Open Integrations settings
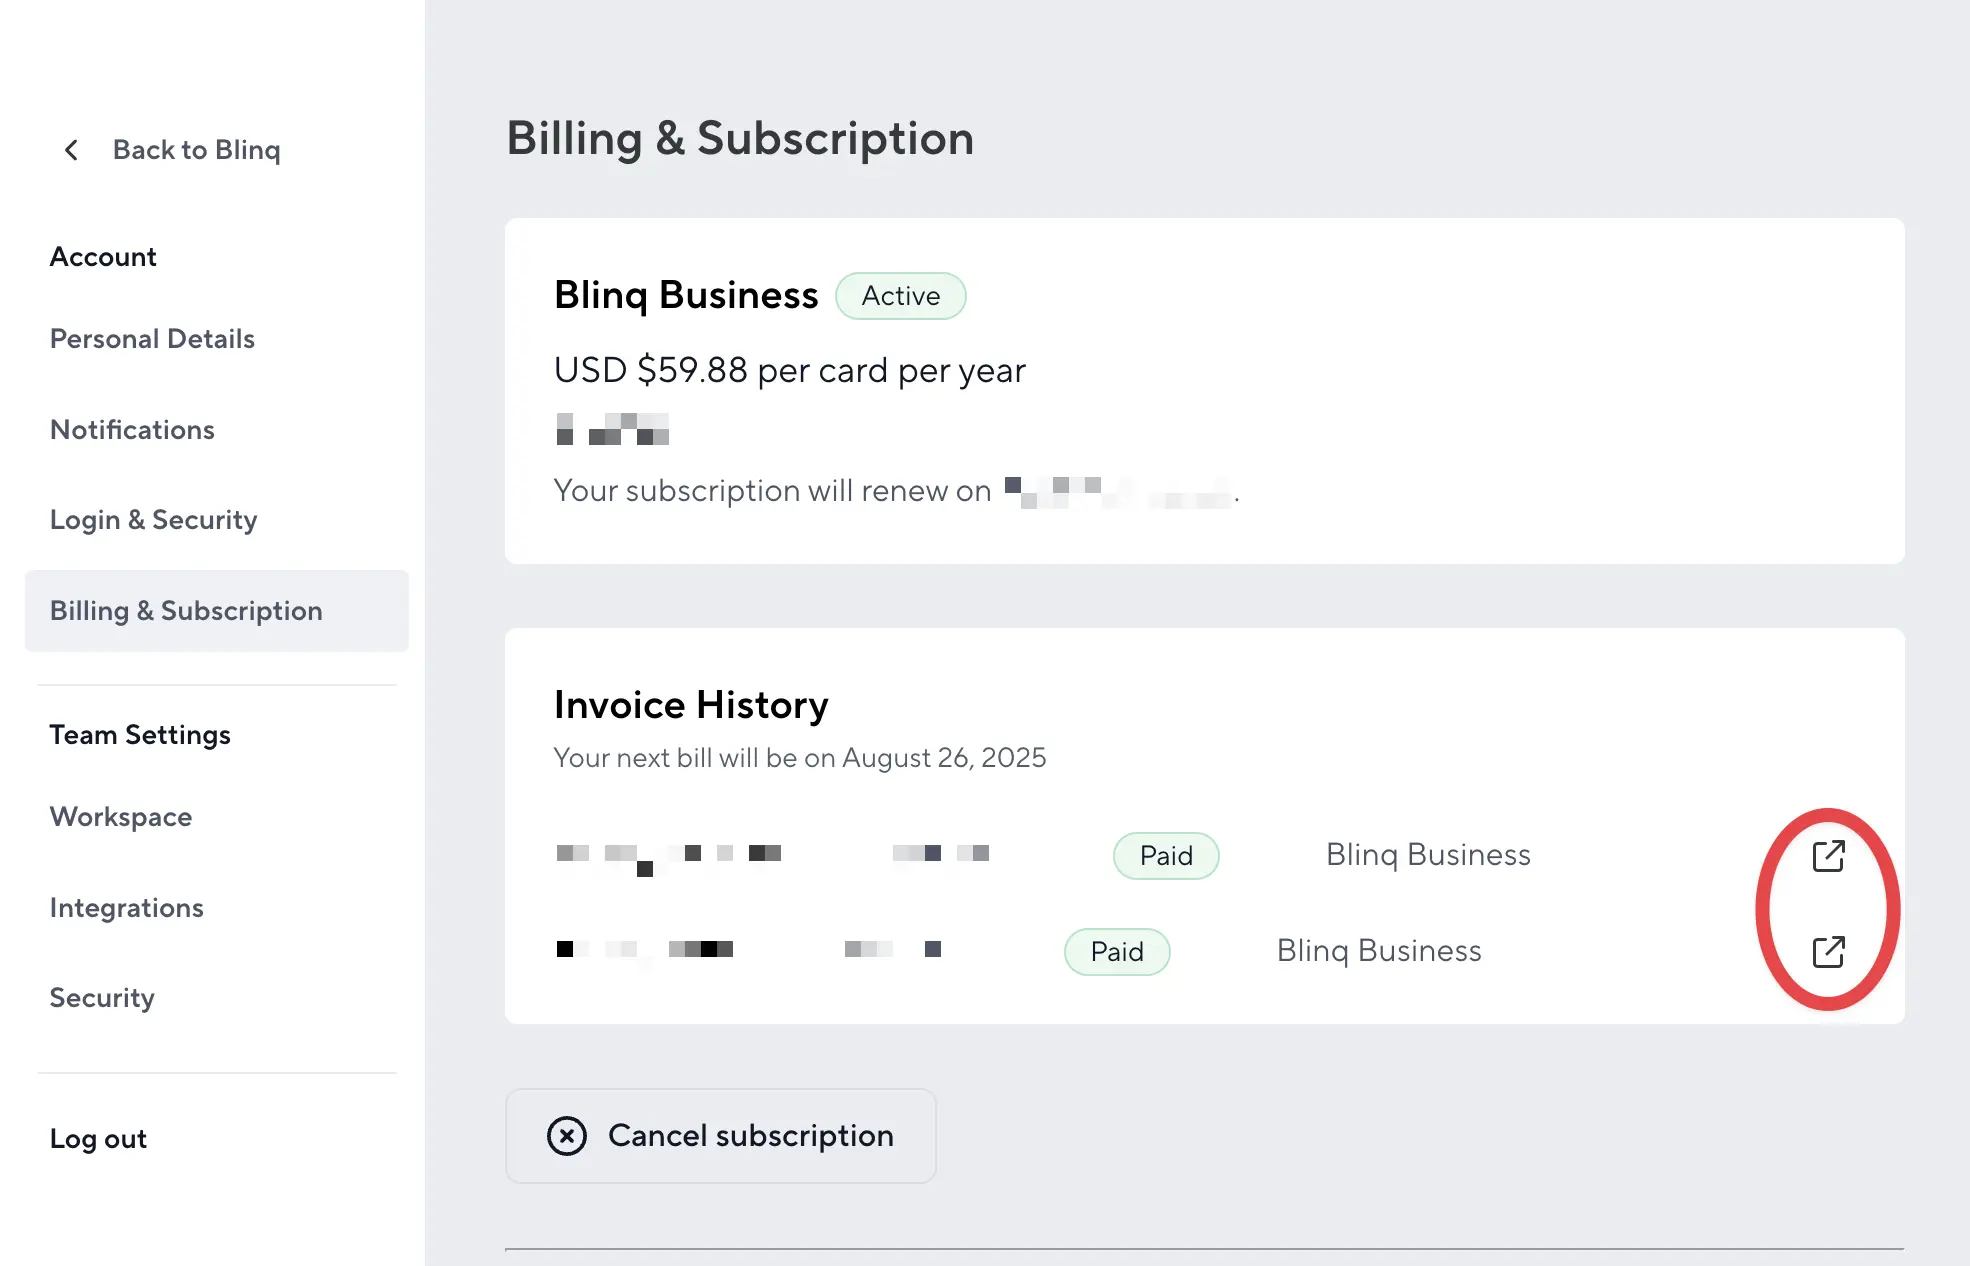 tap(127, 908)
